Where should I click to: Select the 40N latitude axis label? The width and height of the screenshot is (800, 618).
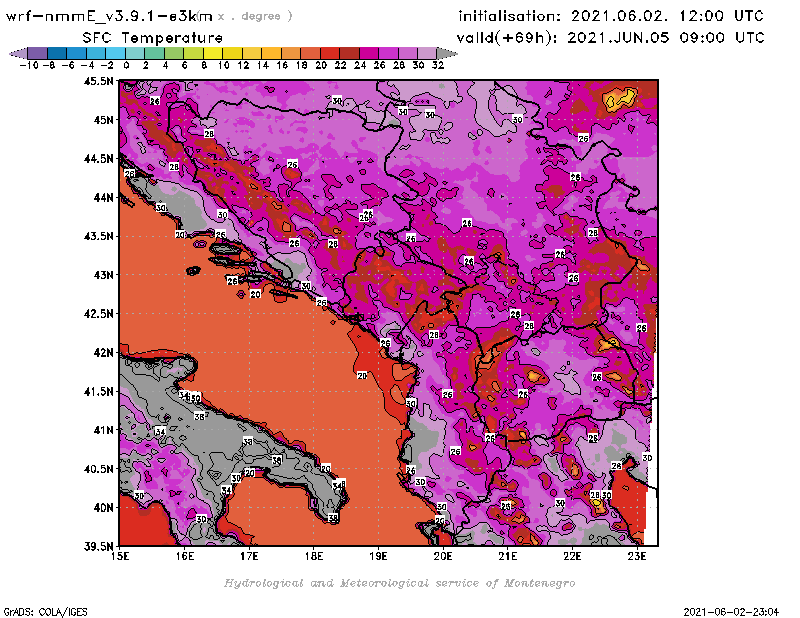[x=103, y=508]
